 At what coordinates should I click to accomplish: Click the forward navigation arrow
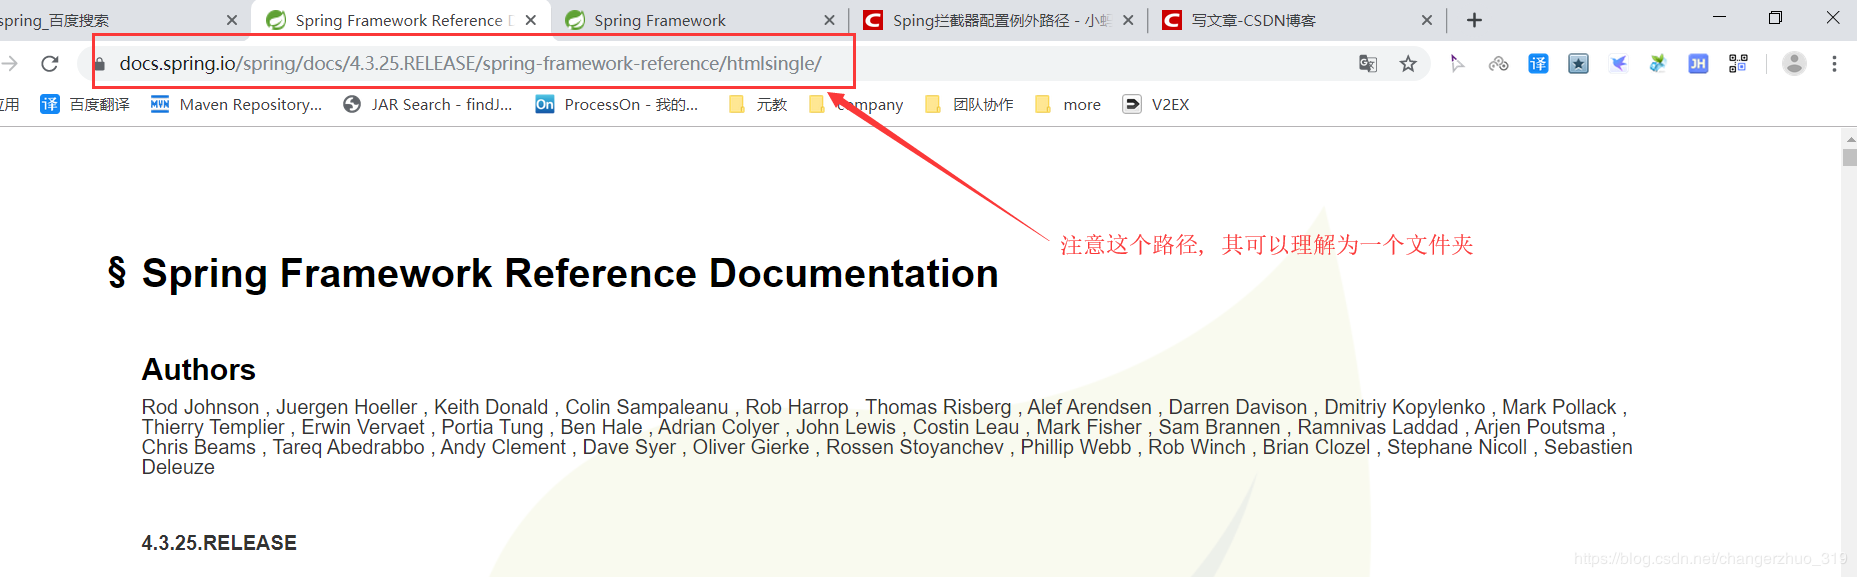[x=9, y=64]
